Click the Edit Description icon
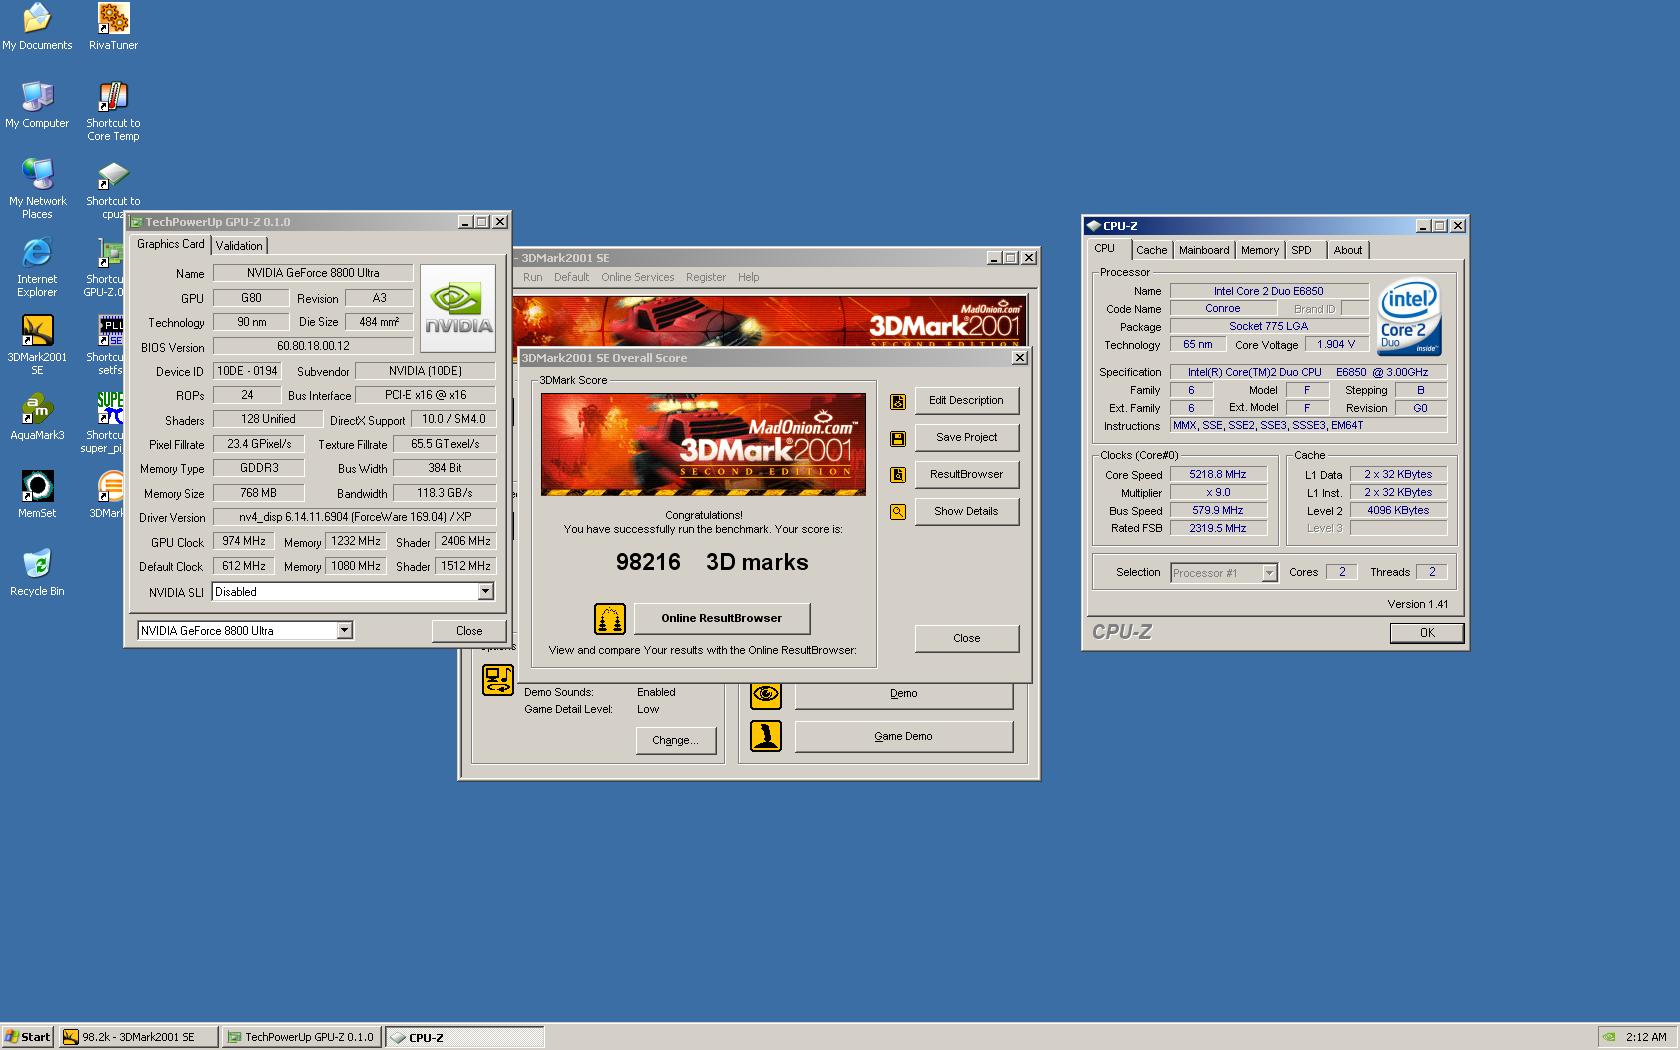The height and width of the screenshot is (1050, 1680). 898,401
